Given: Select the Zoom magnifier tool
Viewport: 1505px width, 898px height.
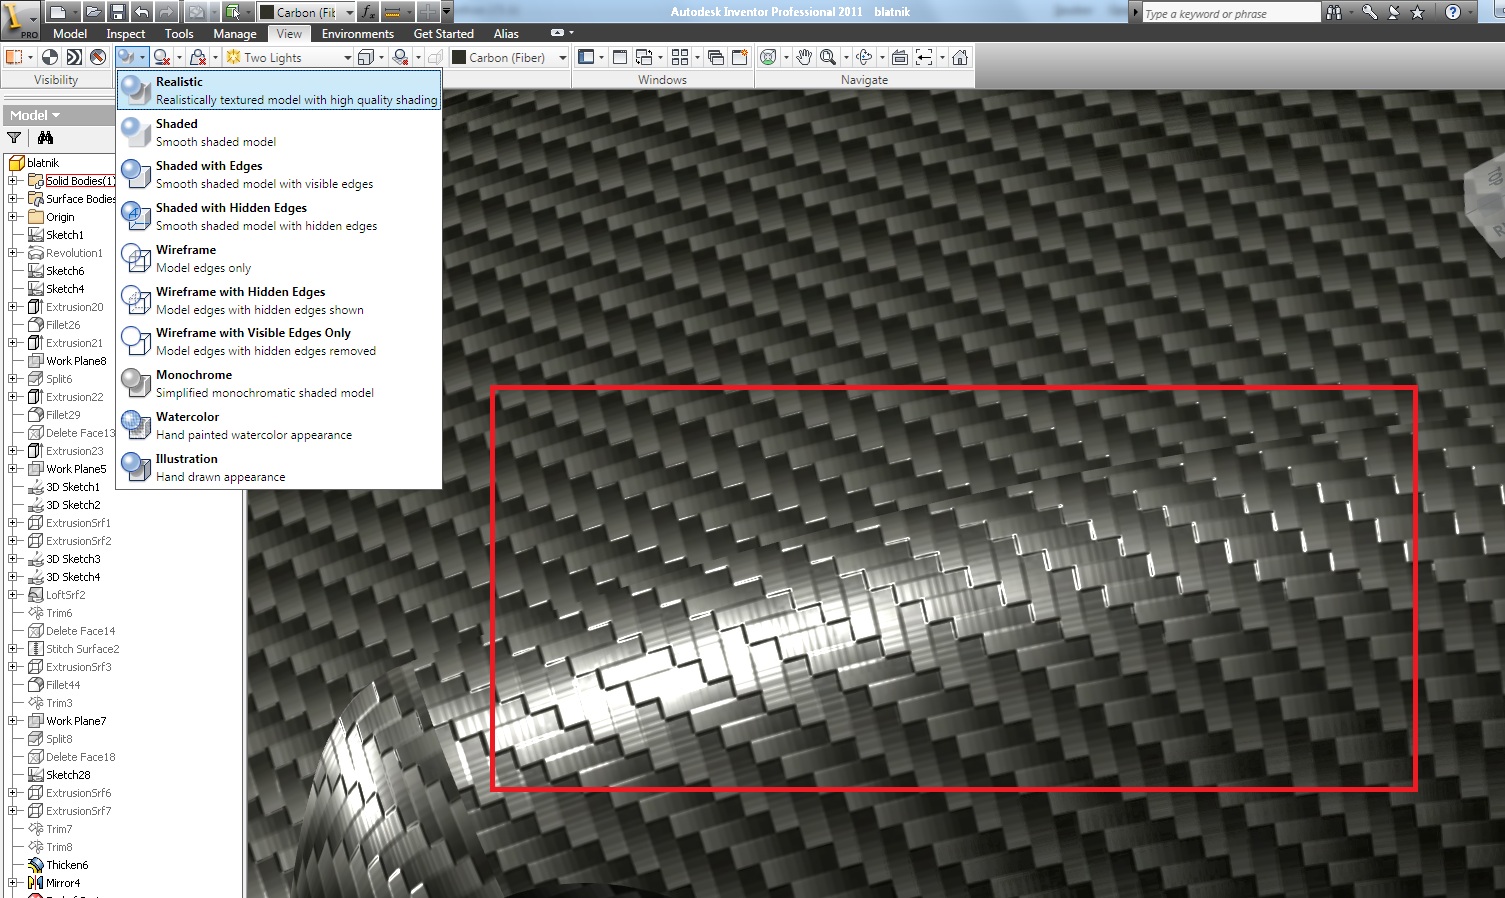Looking at the screenshot, I should (828, 57).
